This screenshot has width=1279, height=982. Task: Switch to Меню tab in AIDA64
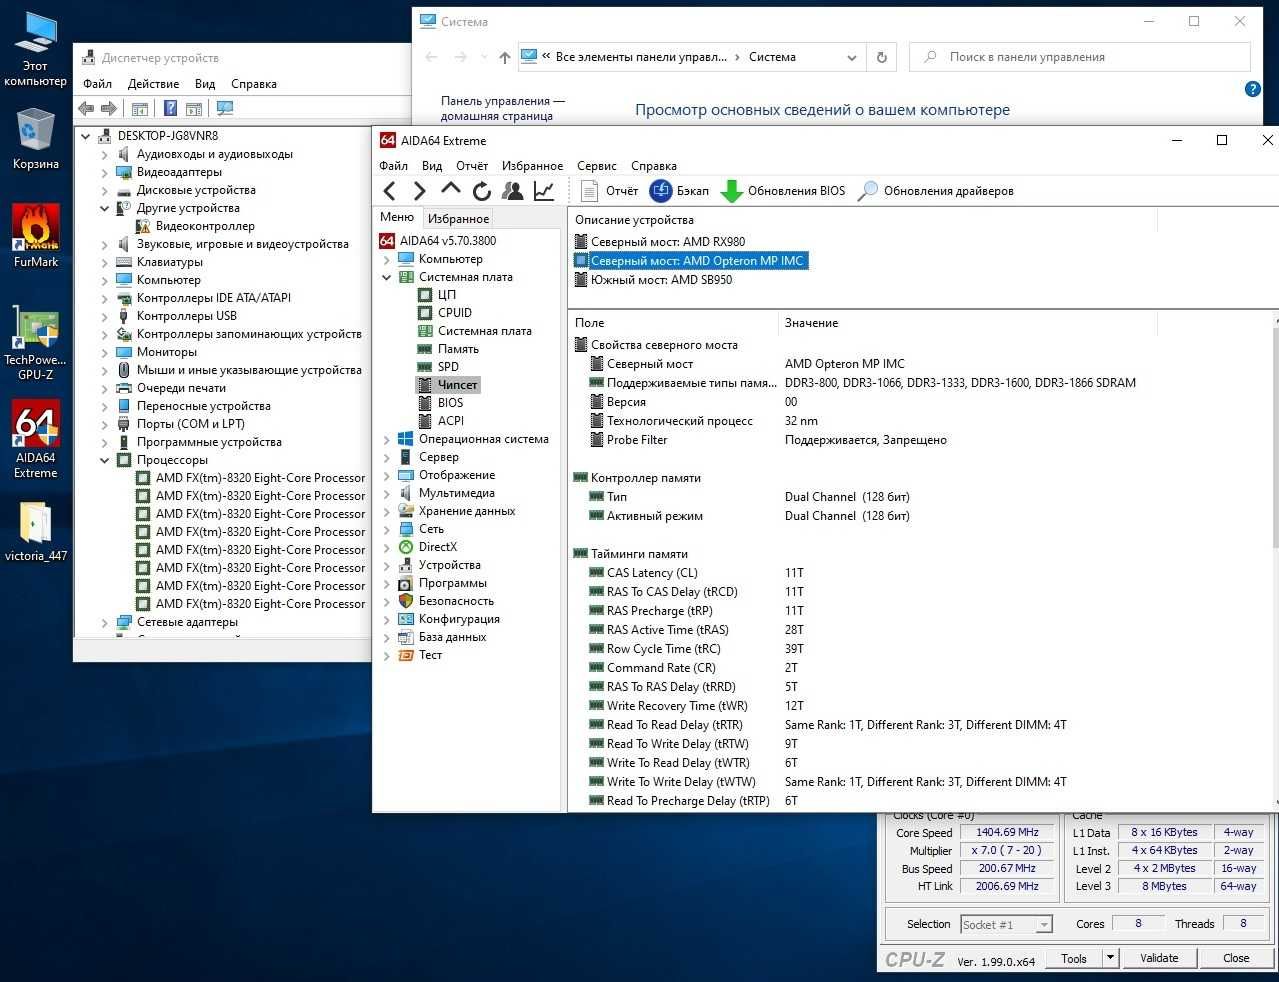397,217
